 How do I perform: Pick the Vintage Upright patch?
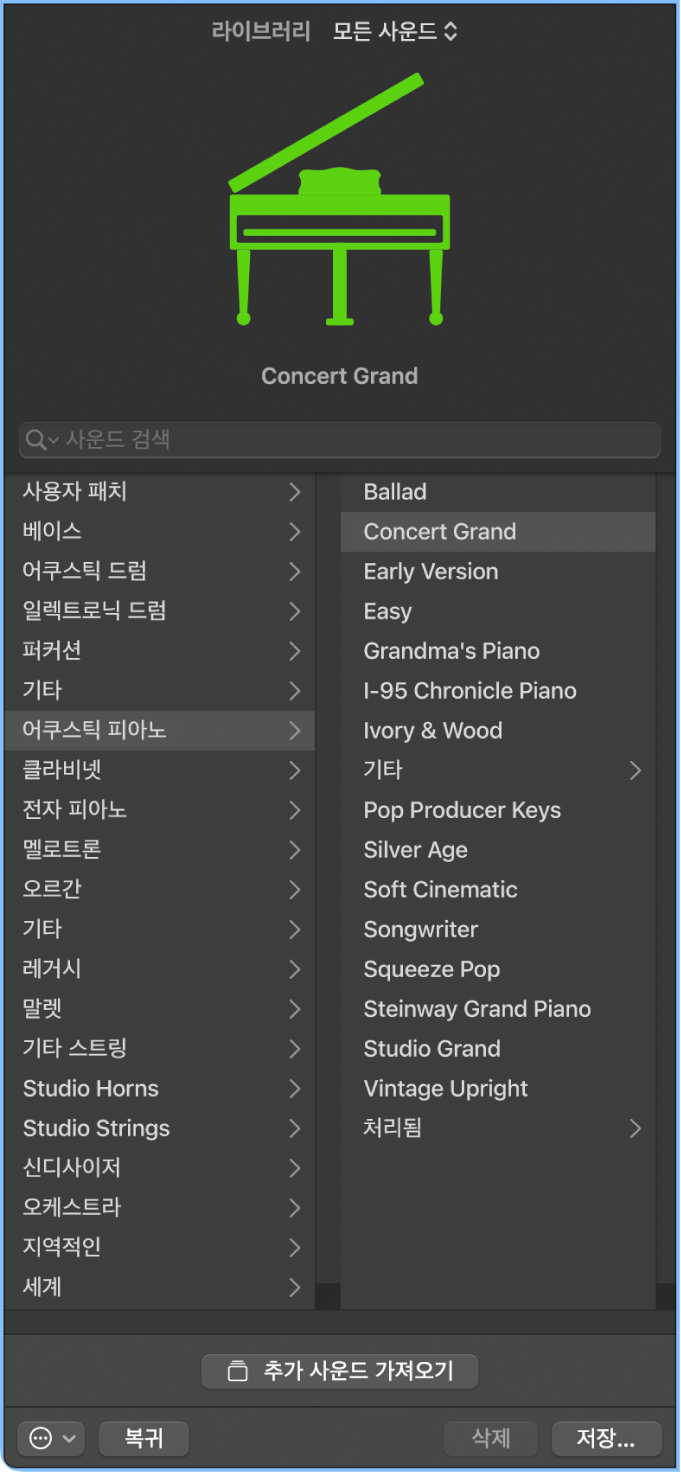498,1089
